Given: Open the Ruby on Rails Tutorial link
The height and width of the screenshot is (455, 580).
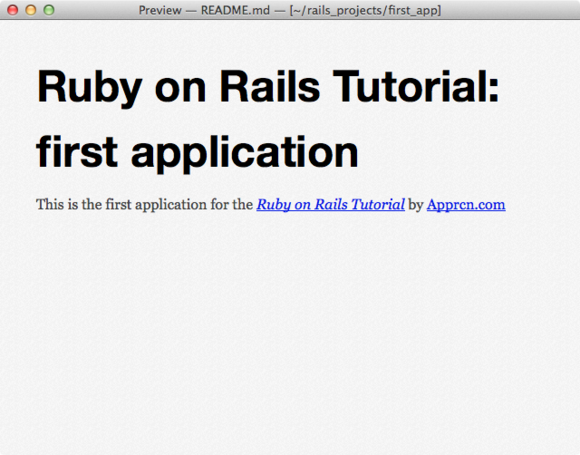Looking at the screenshot, I should (330, 205).
